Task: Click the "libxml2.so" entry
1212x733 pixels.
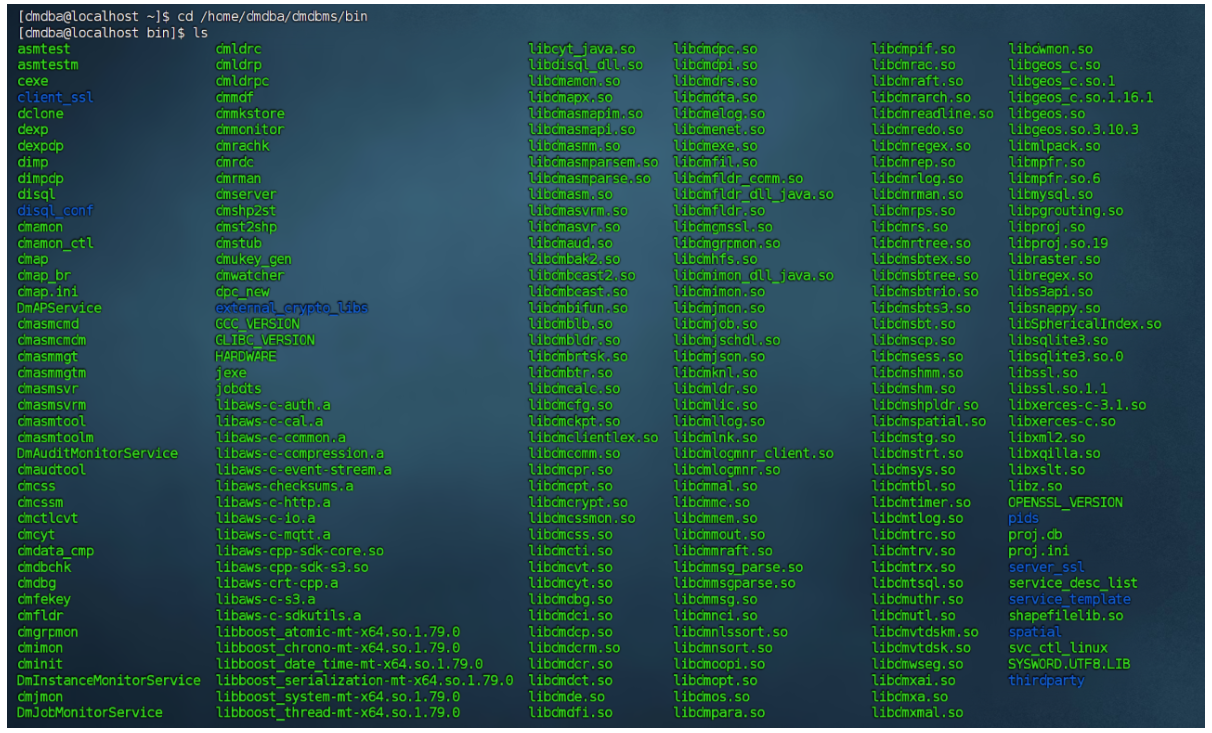Action: click(x=1046, y=437)
